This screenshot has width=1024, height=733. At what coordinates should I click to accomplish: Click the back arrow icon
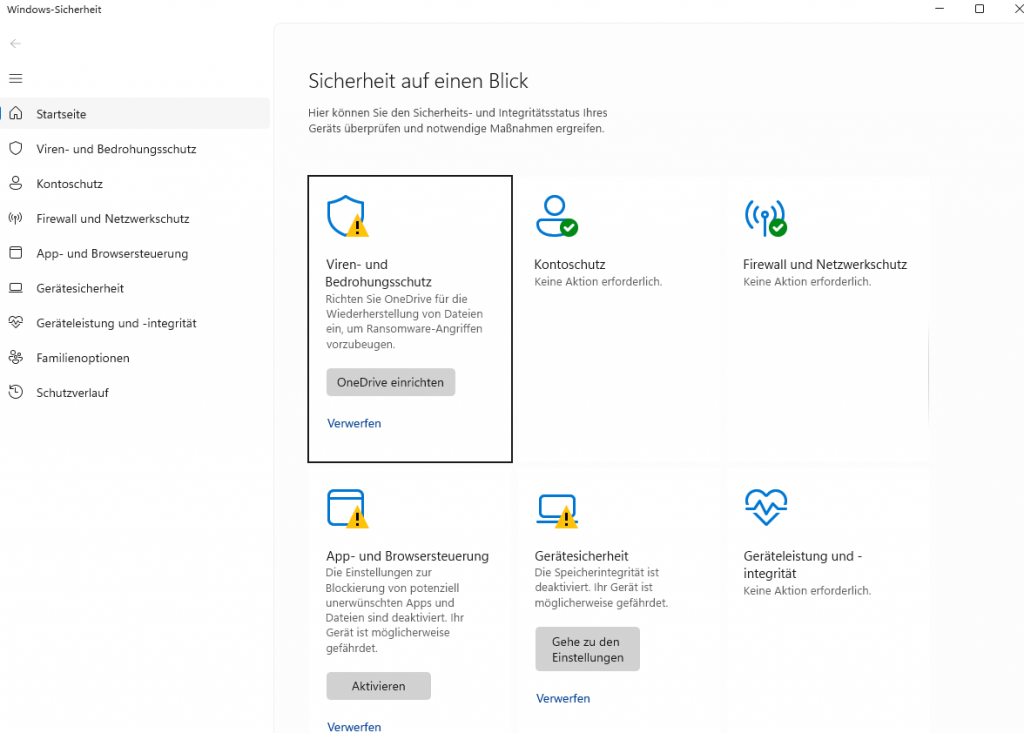[15, 44]
